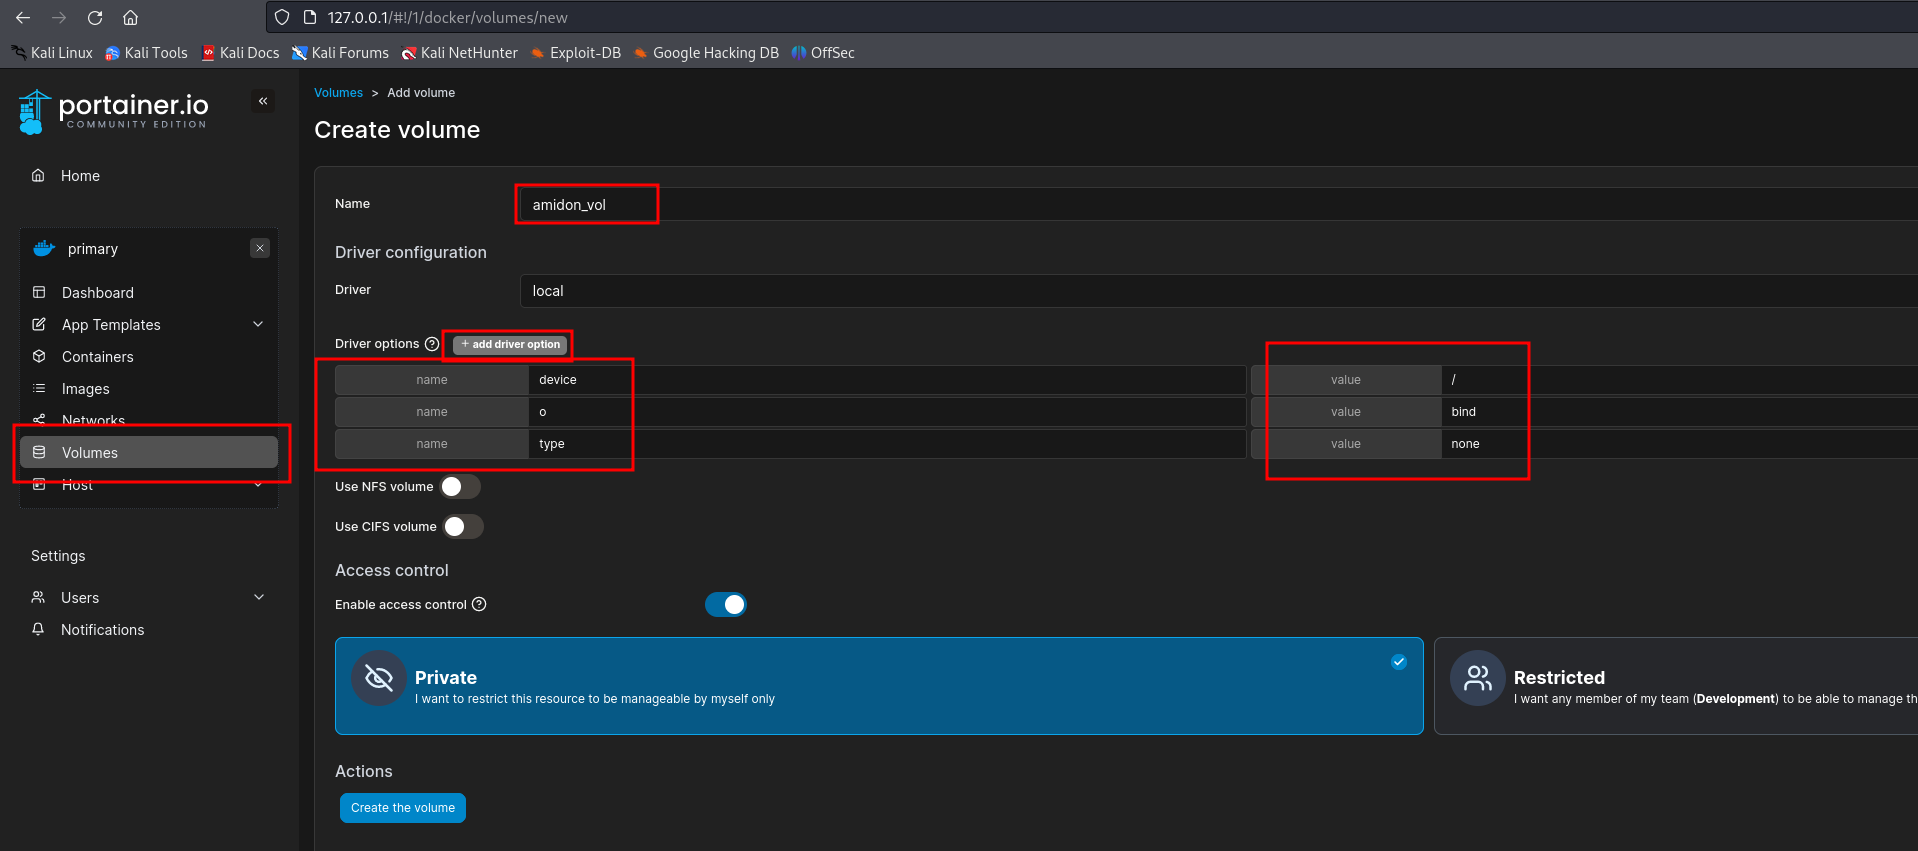Expand the Users menu chevron
The width and height of the screenshot is (1918, 851).
[x=259, y=597]
